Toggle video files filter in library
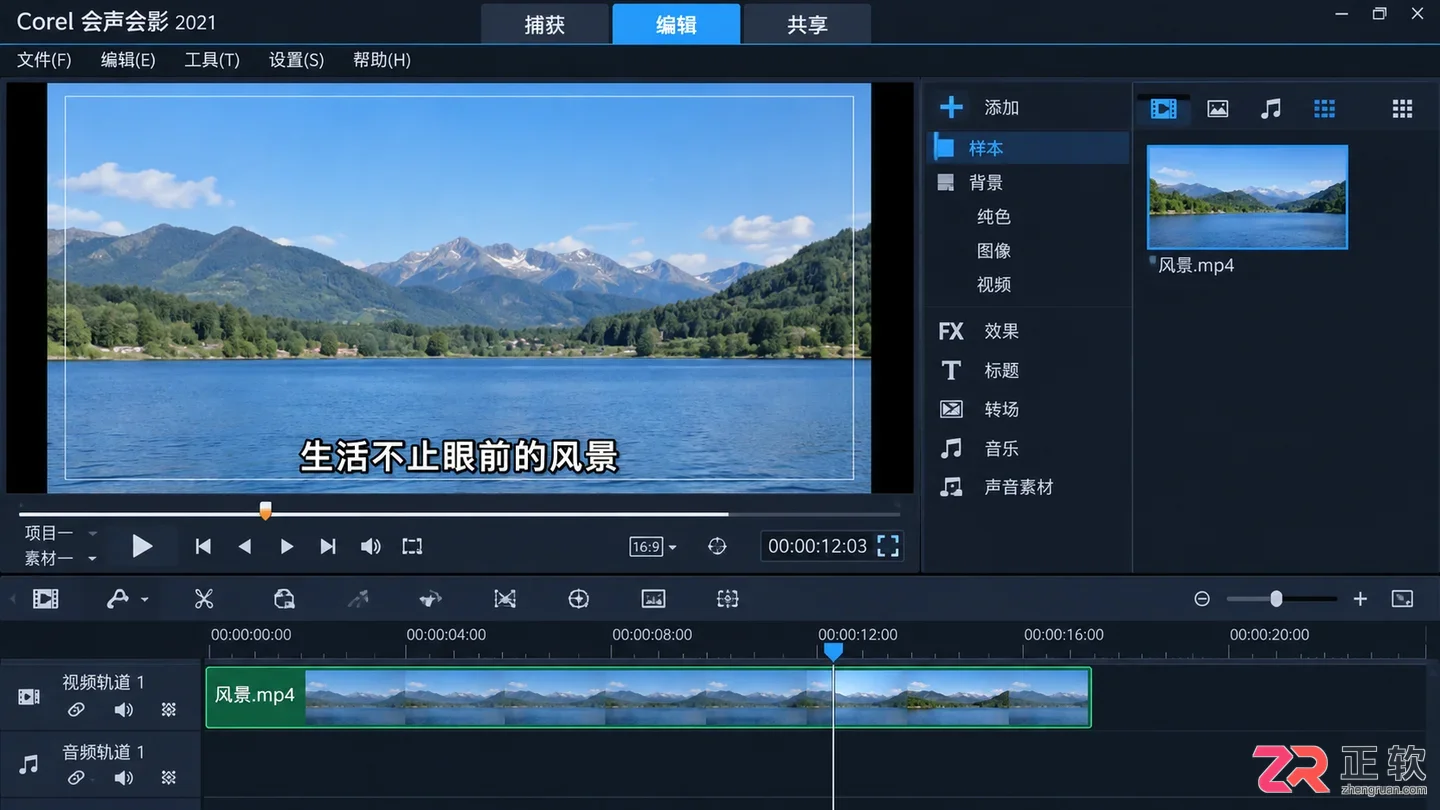 [x=1164, y=109]
